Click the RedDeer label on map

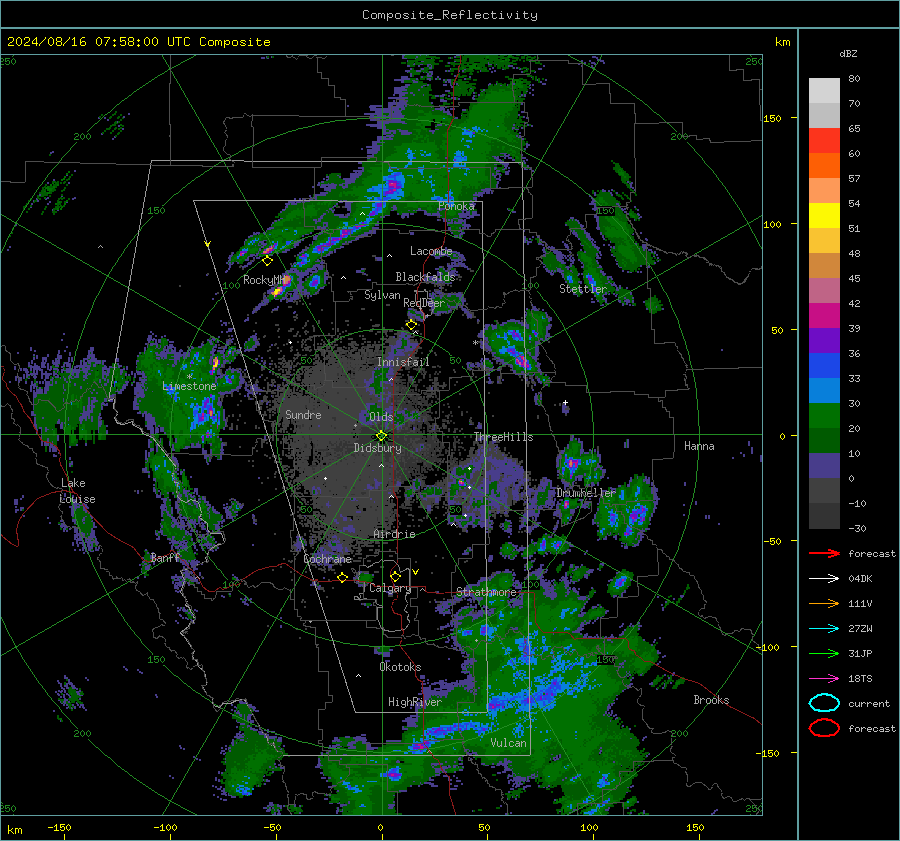(424, 303)
